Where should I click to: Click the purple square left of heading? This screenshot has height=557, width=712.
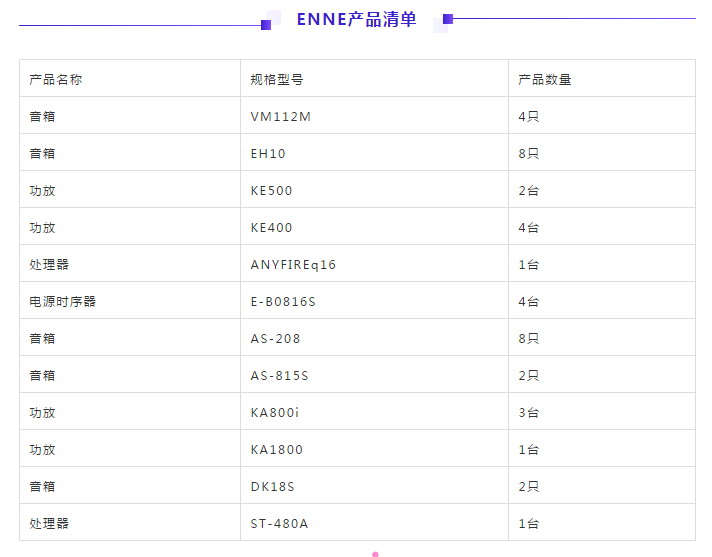click(x=266, y=25)
